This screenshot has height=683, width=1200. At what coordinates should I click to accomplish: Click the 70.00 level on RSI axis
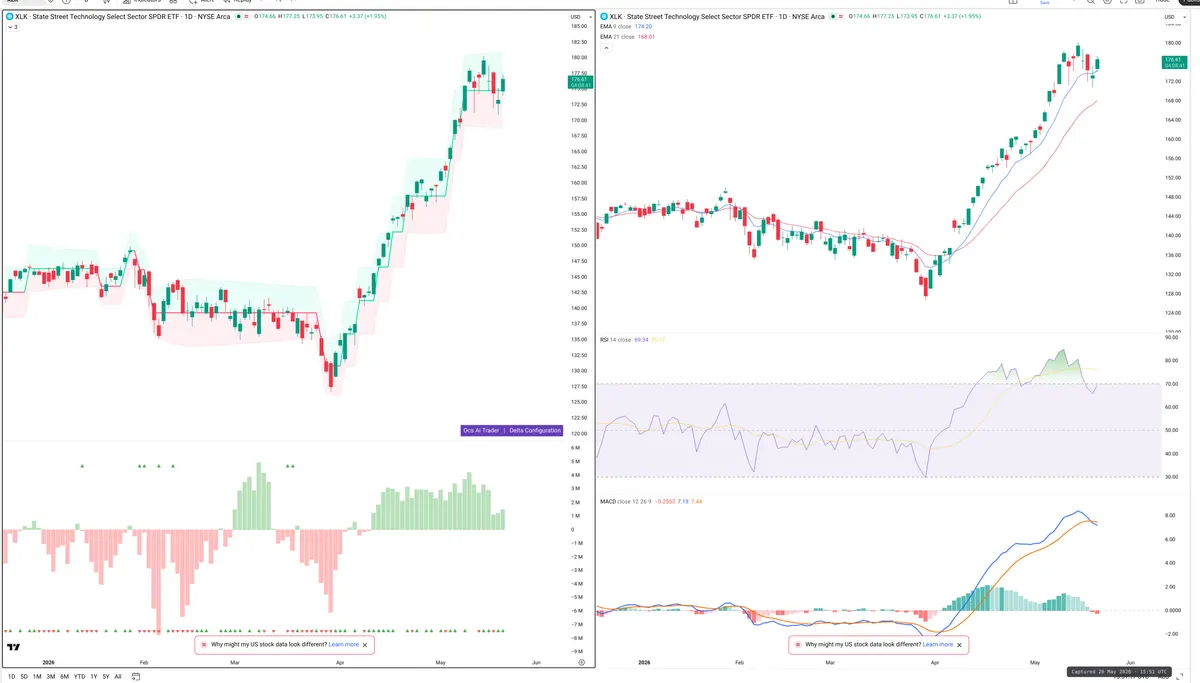pos(1170,384)
